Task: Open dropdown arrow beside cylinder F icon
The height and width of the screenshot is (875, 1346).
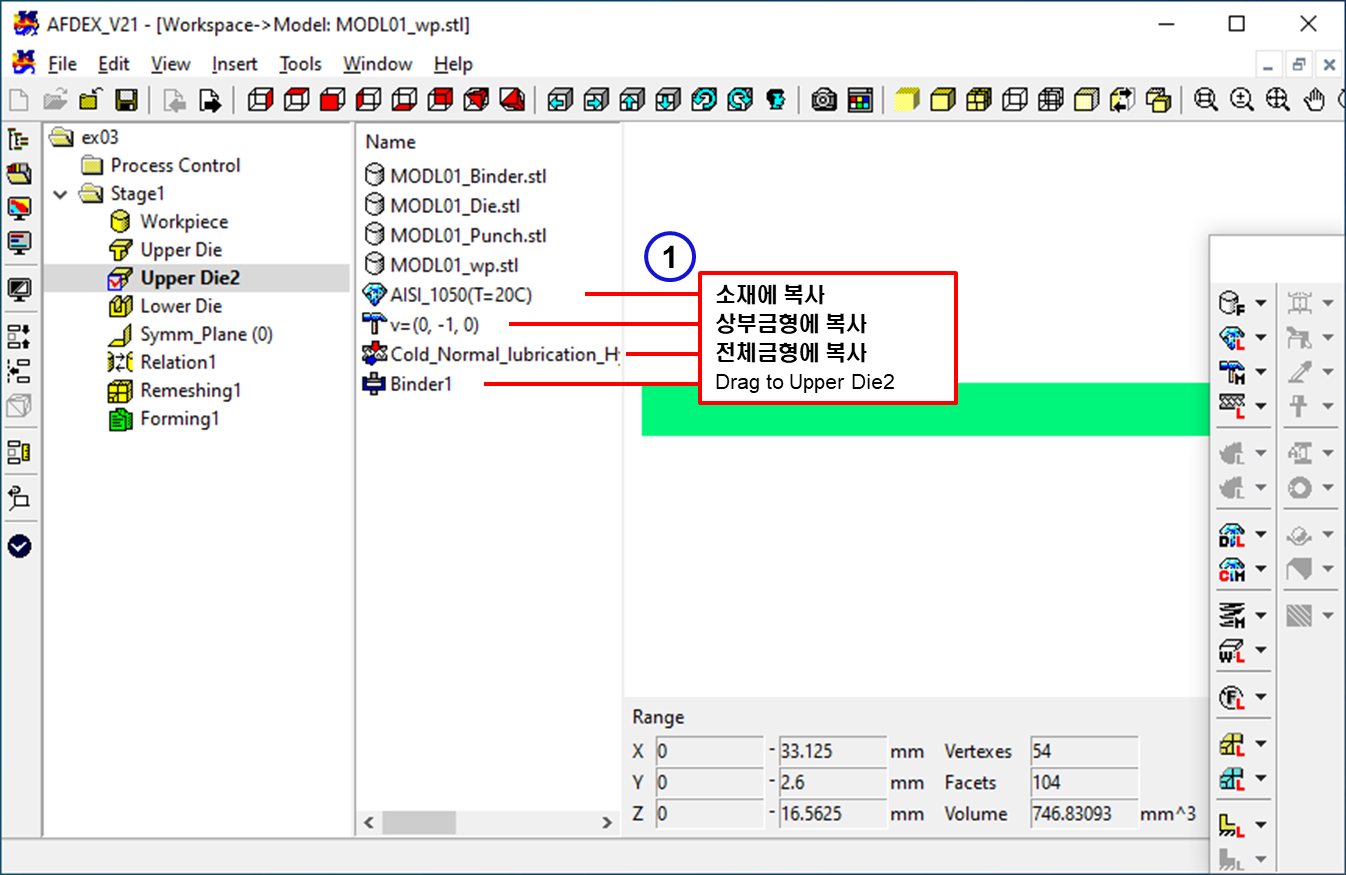Action: (x=1260, y=302)
